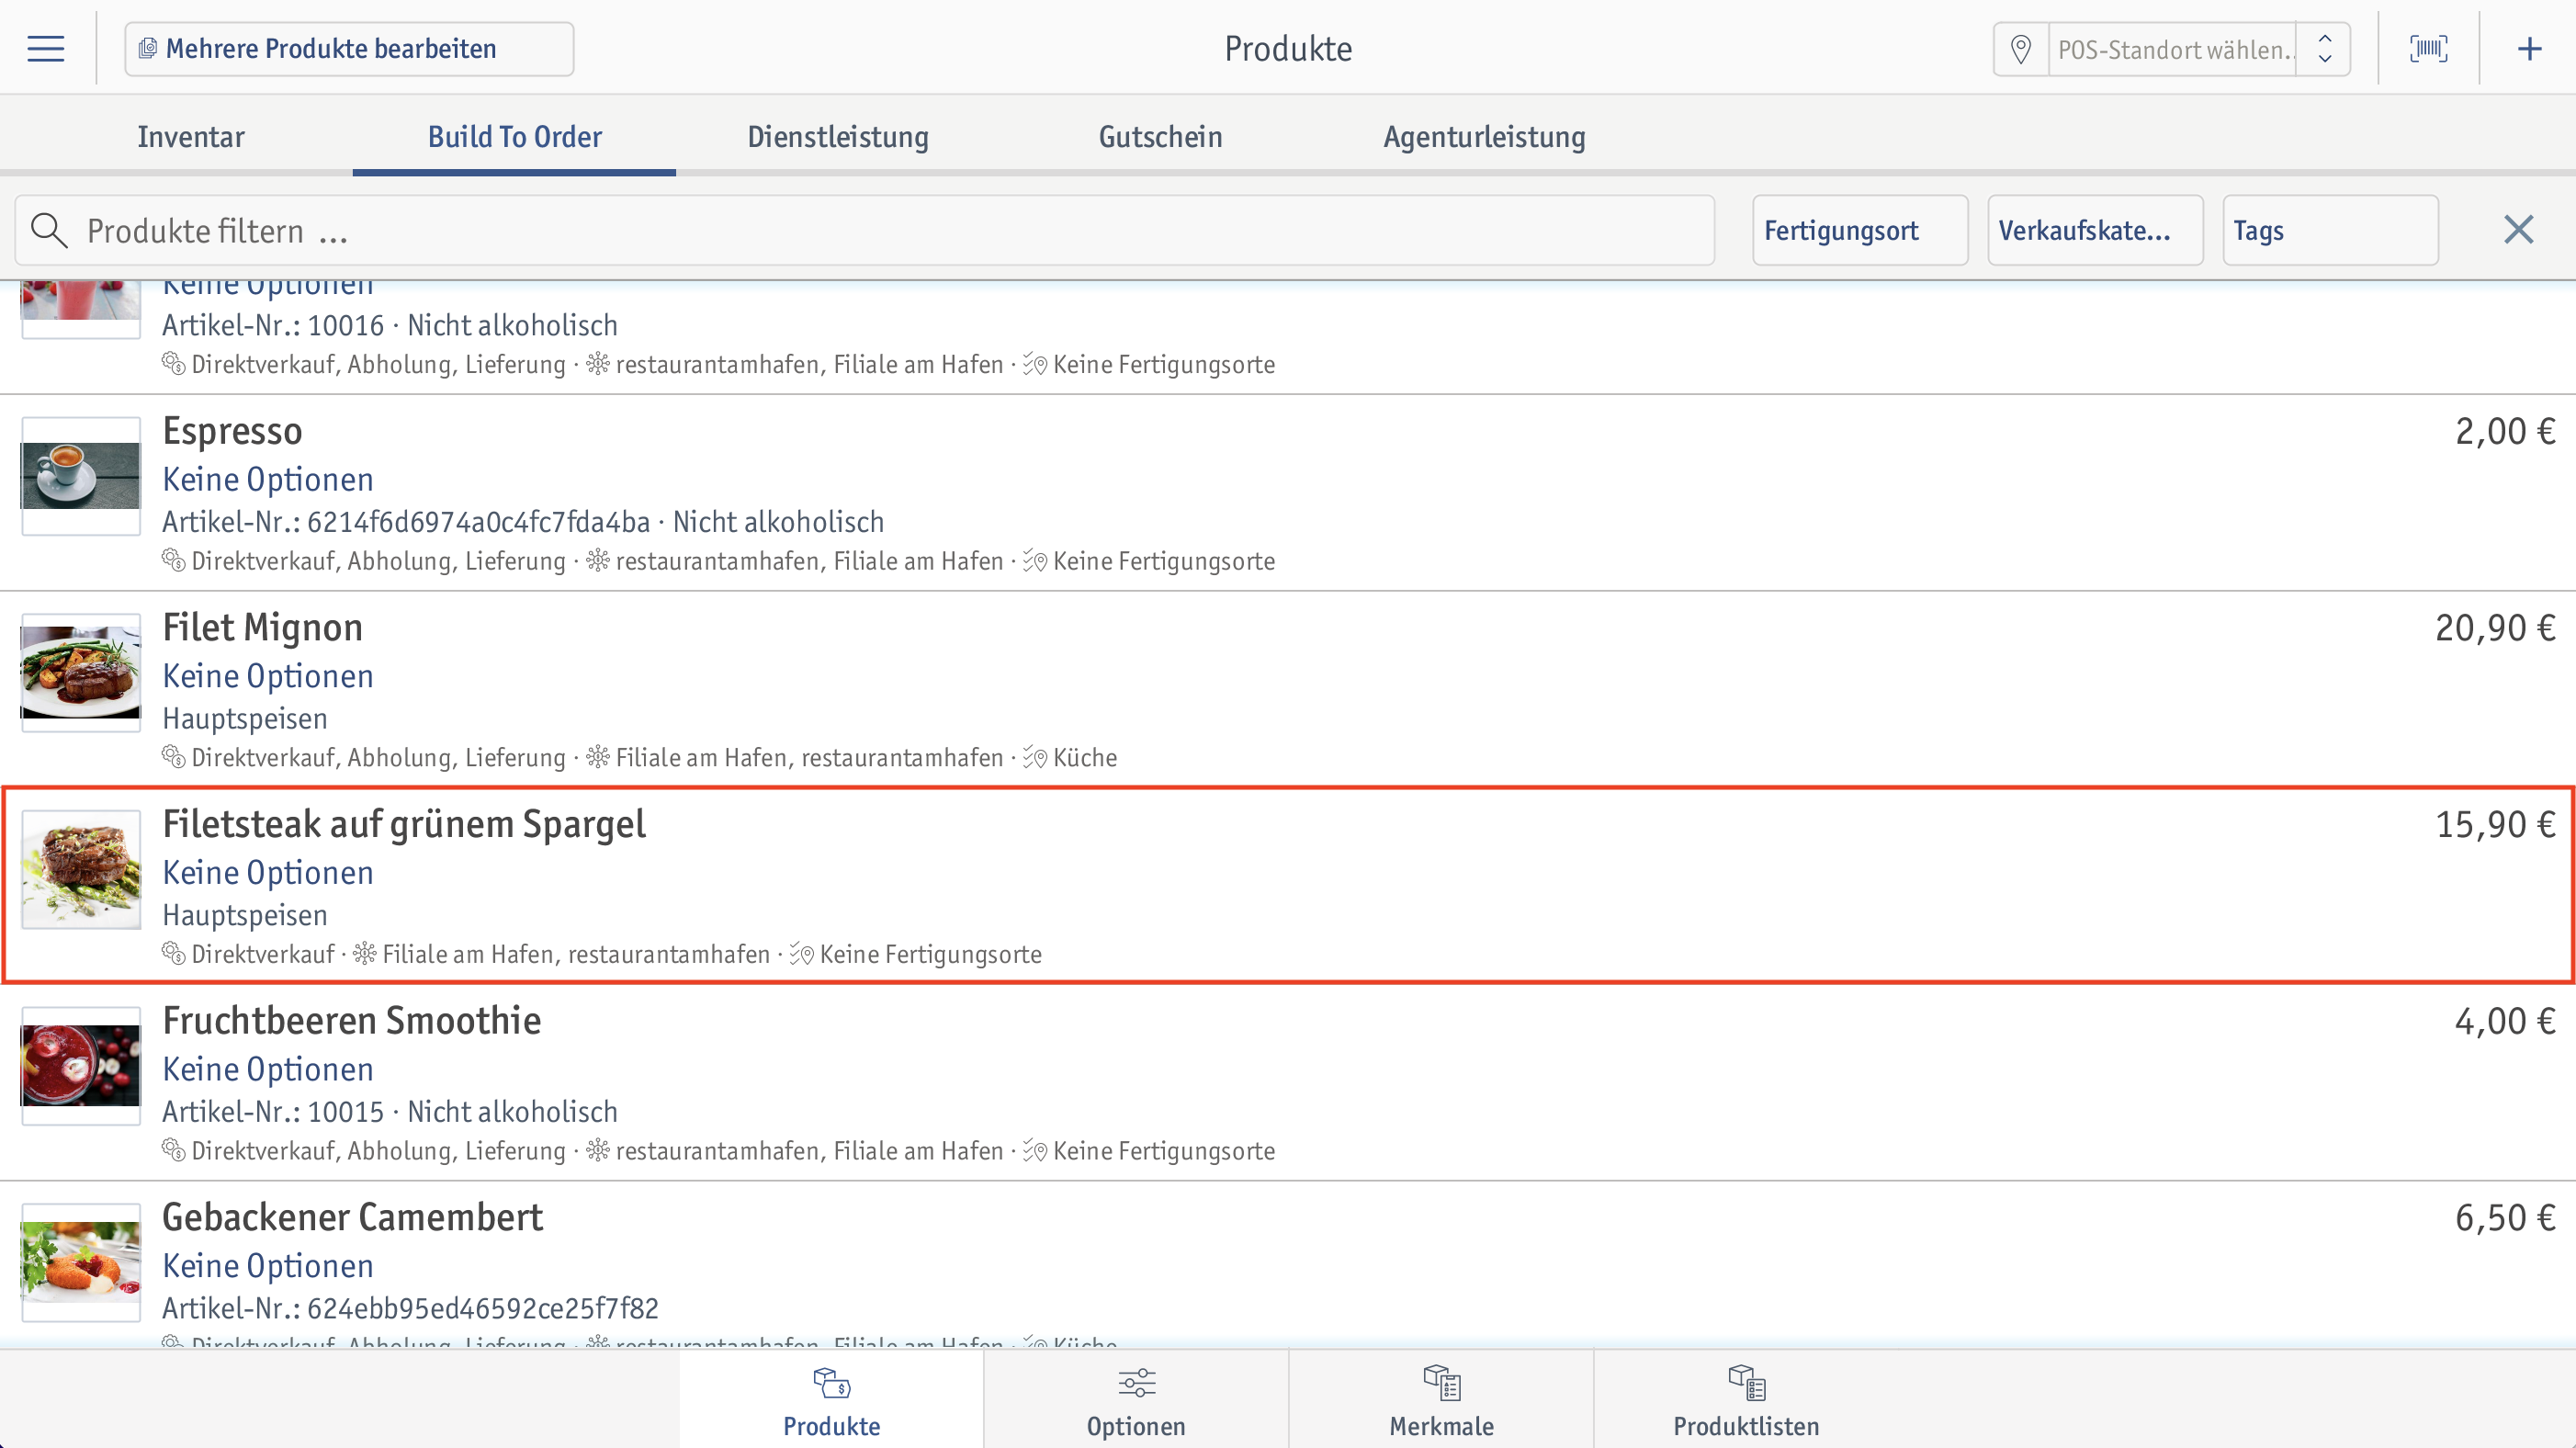Viewport: 2576px width, 1448px height.
Task: Click sales channel icon in Filetsteak row
Action: click(x=174, y=953)
